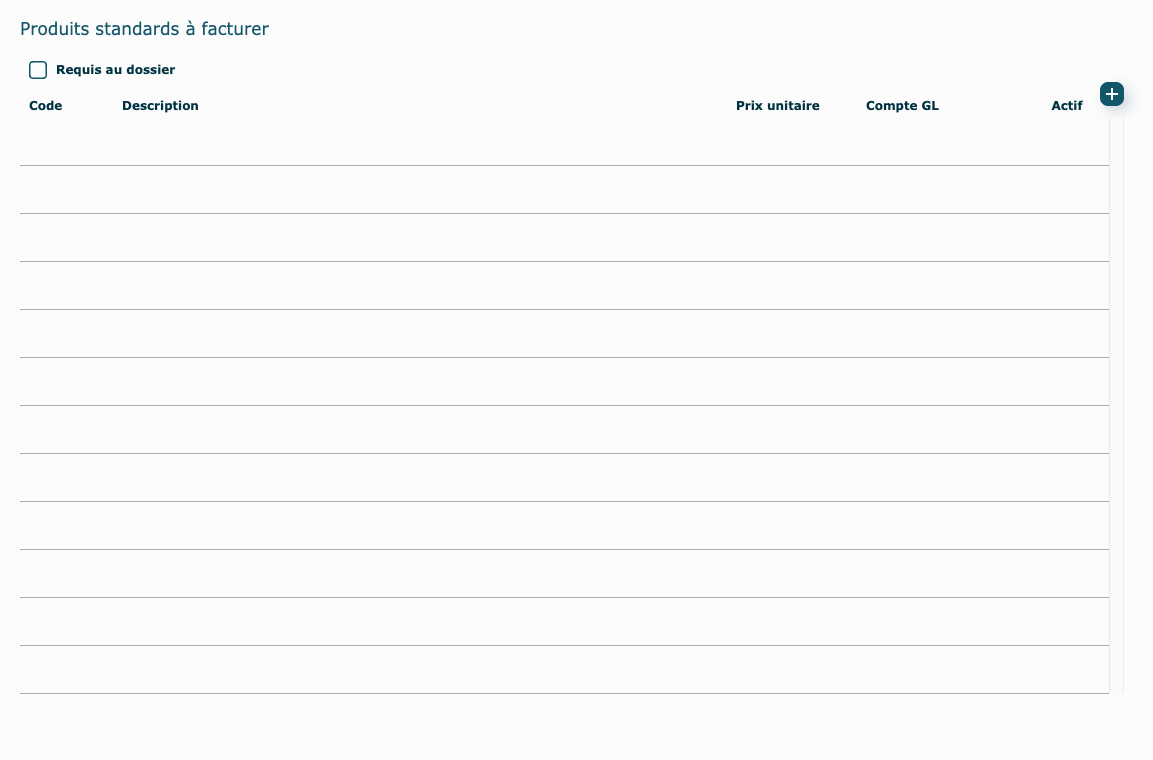Click the vertical scrollbar beside the table
Viewport: 1153px width, 760px height.
(1117, 400)
